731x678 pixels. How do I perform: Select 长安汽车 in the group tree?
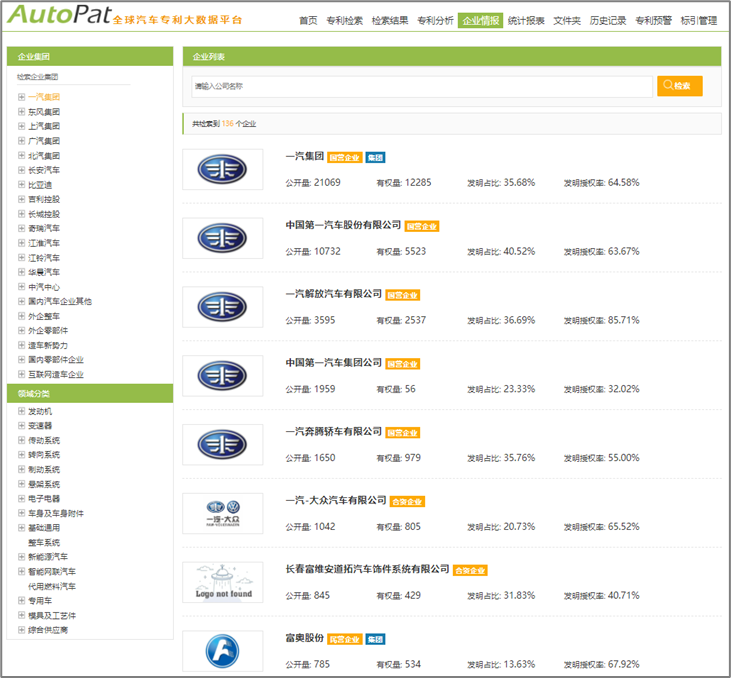(x=44, y=170)
